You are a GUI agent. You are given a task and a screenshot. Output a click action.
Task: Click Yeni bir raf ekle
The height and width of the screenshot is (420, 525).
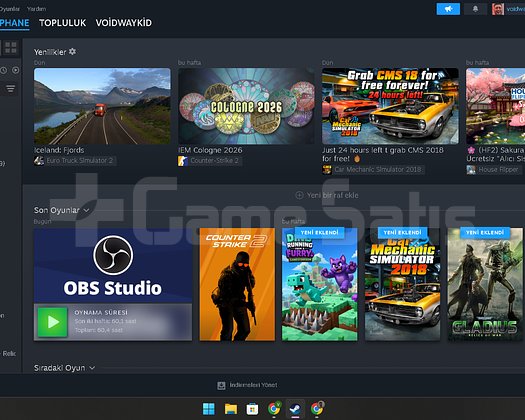coord(332,195)
